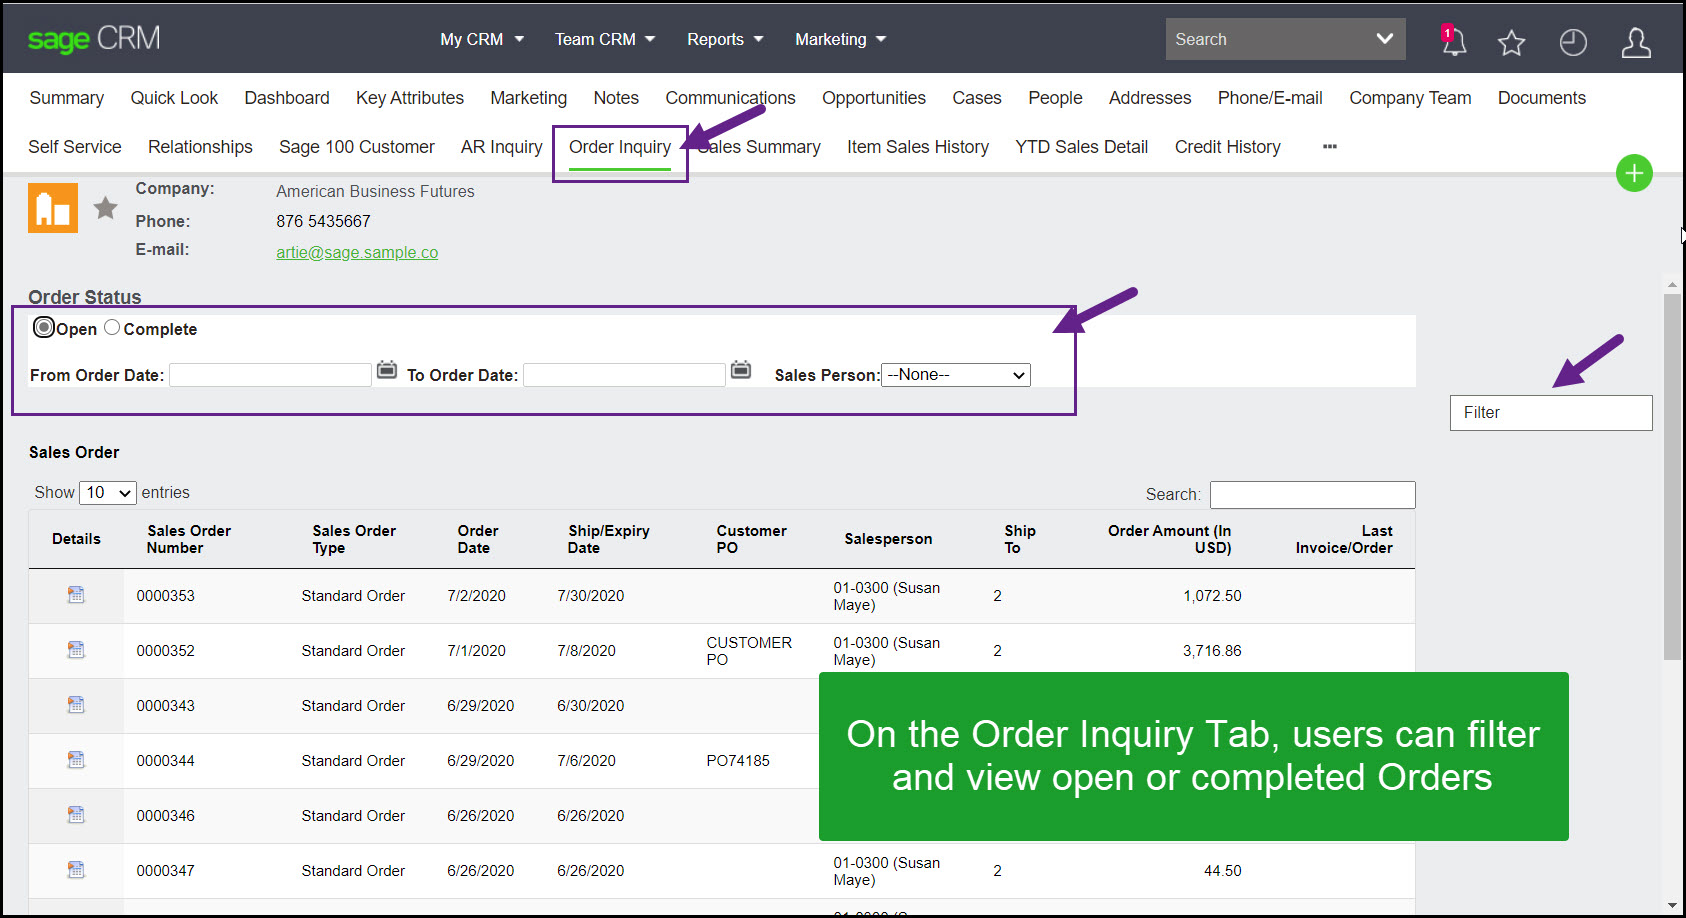Screen dimensions: 1686x918
Task: Switch to the Credit History tab
Action: point(1227,146)
